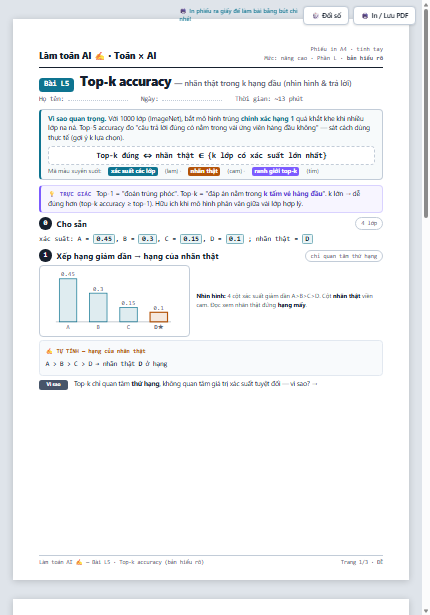Click the orange nhãn thật legend chip
Screen dimensions: 430x615
204,171
